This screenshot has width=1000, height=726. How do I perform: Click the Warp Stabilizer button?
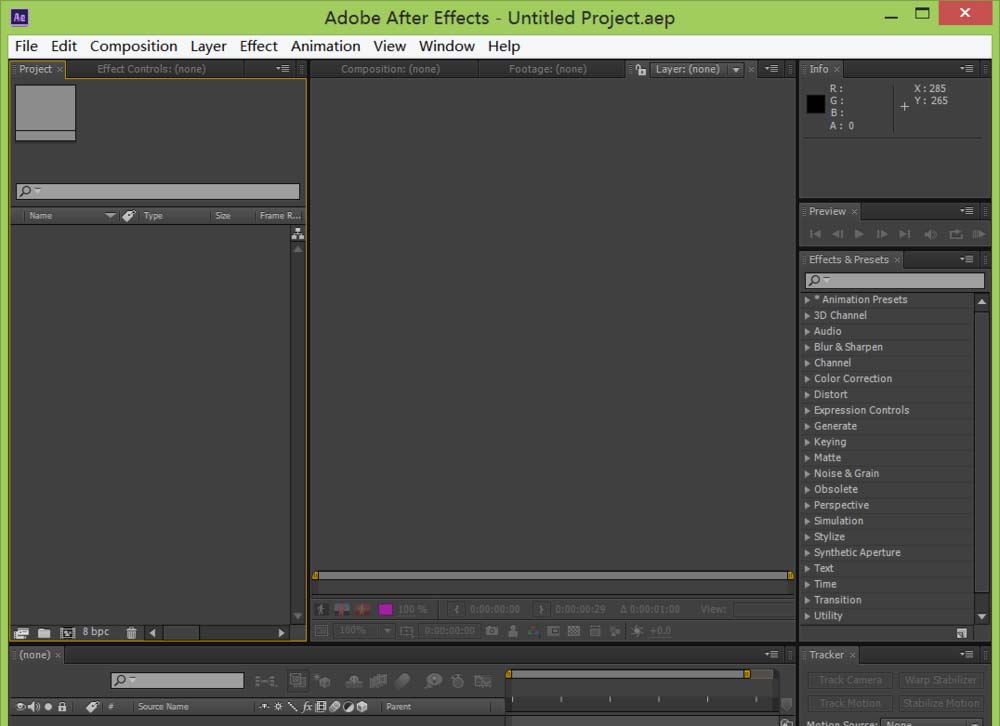tap(940, 680)
